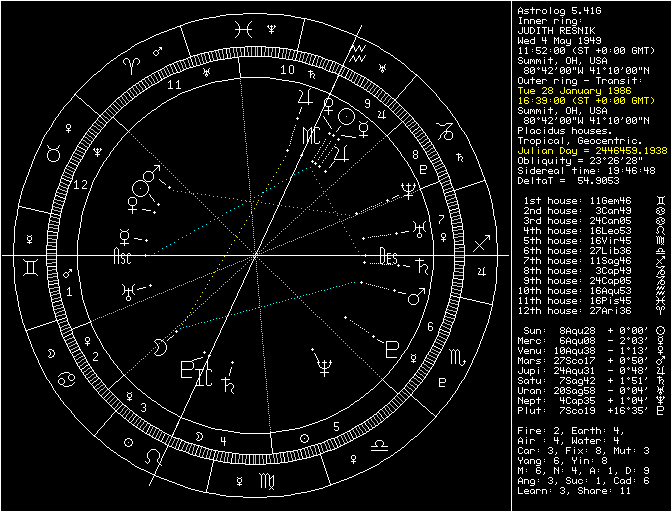672x512 pixels.
Task: Select the Aries sign on the outer wheel
Action: [127, 63]
